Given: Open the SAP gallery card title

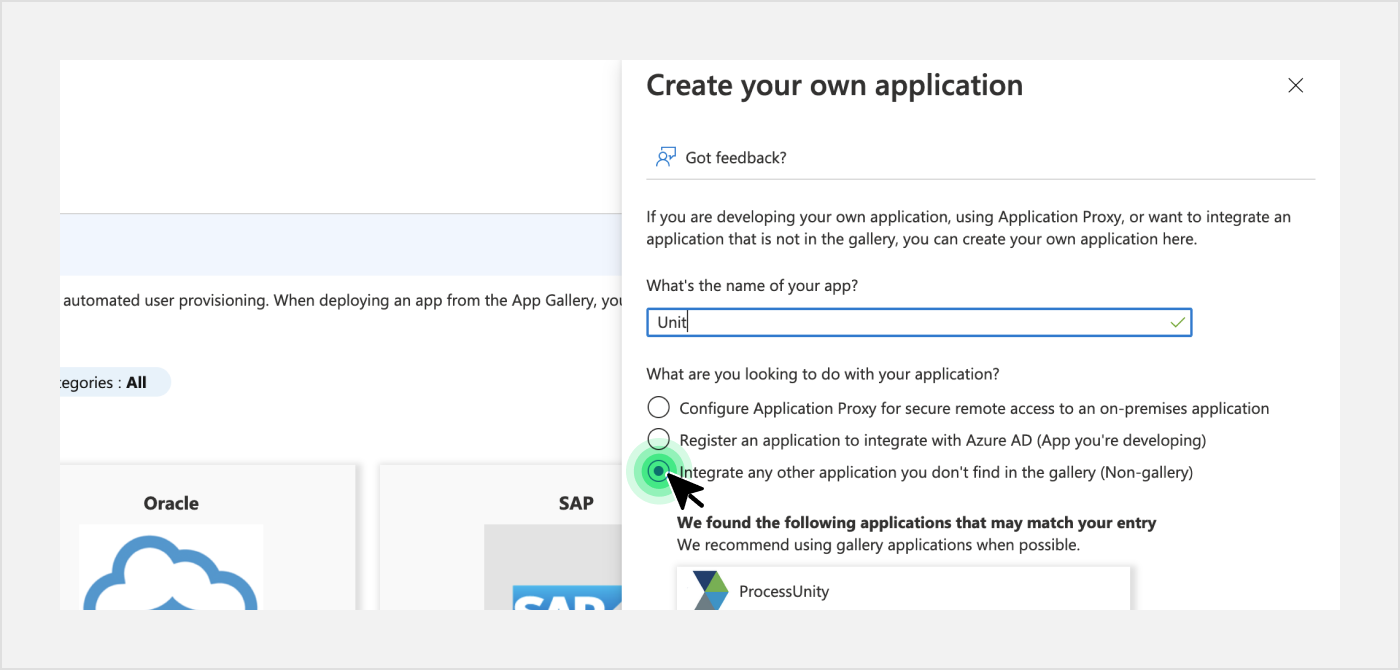Looking at the screenshot, I should pos(576,503).
